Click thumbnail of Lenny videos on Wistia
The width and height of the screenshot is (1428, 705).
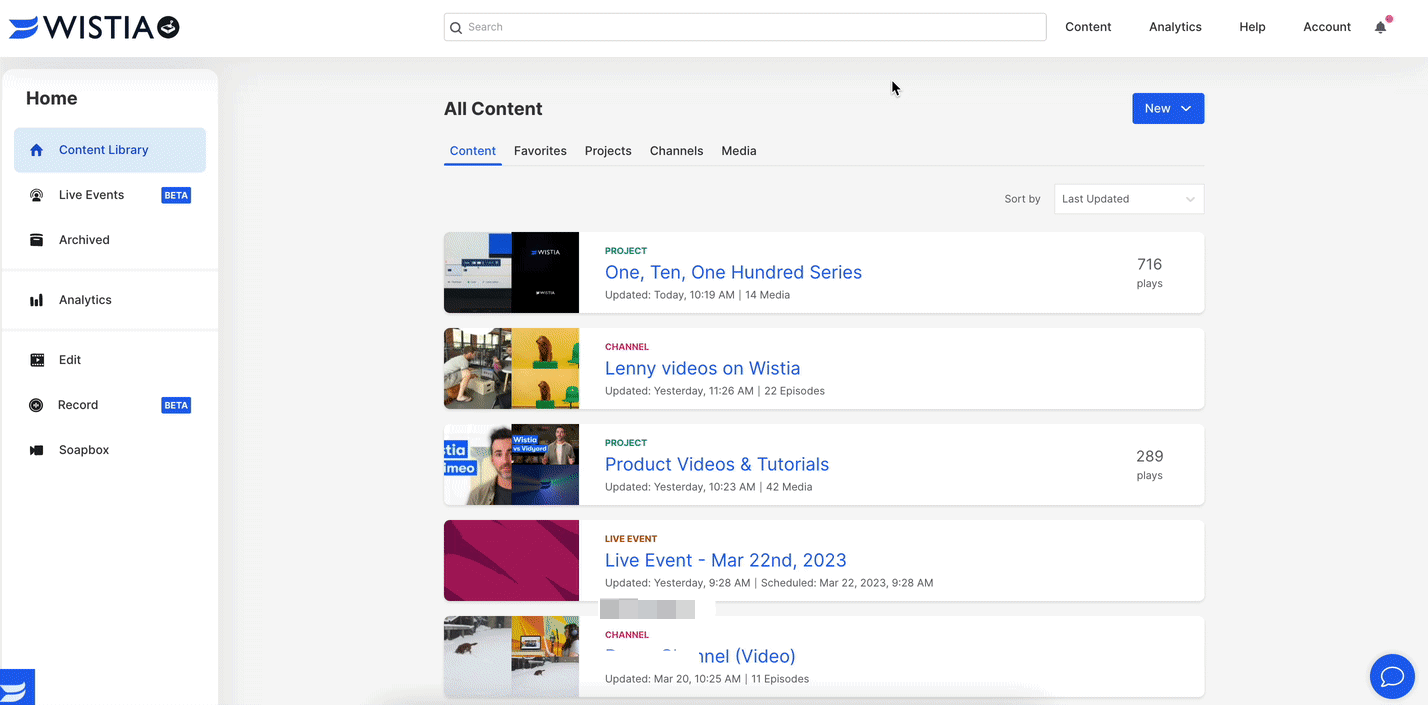pos(511,368)
